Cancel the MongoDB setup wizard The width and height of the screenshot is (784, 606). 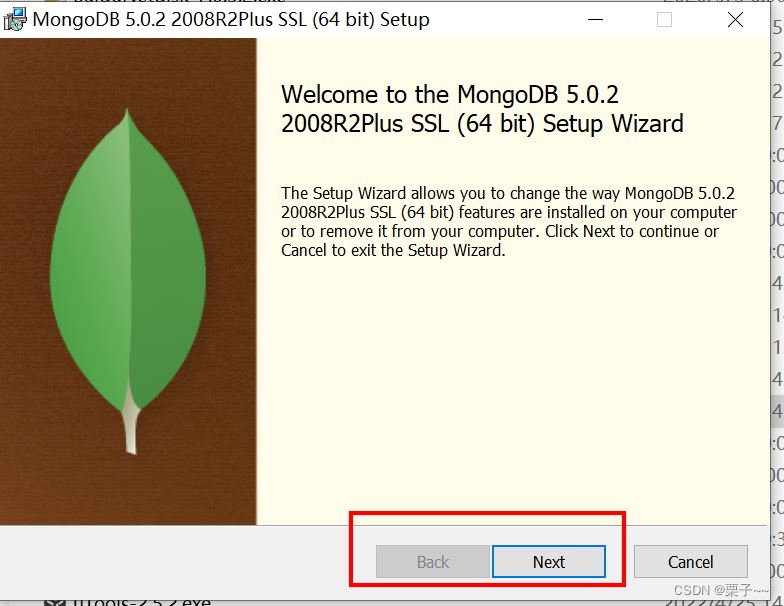690,562
